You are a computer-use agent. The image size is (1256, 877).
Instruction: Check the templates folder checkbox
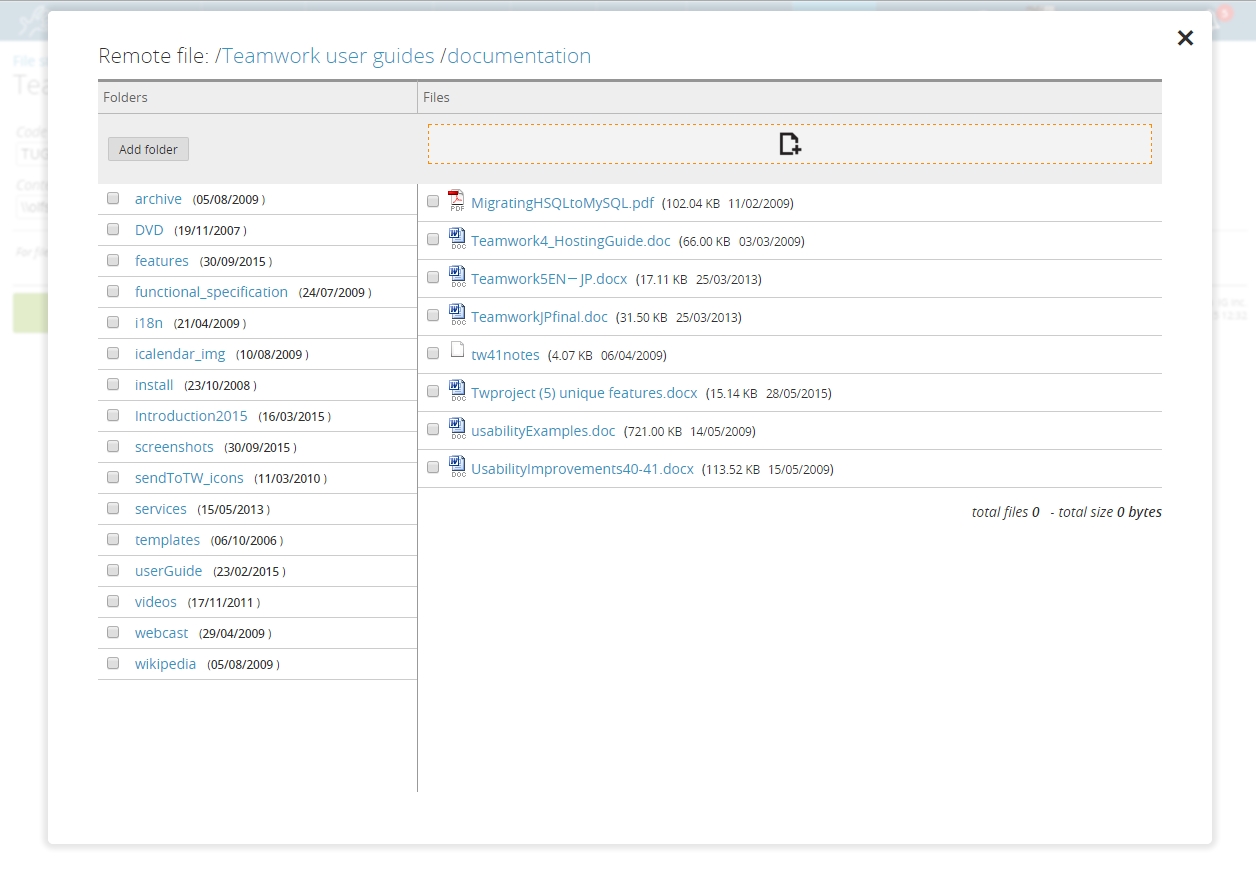coord(113,540)
